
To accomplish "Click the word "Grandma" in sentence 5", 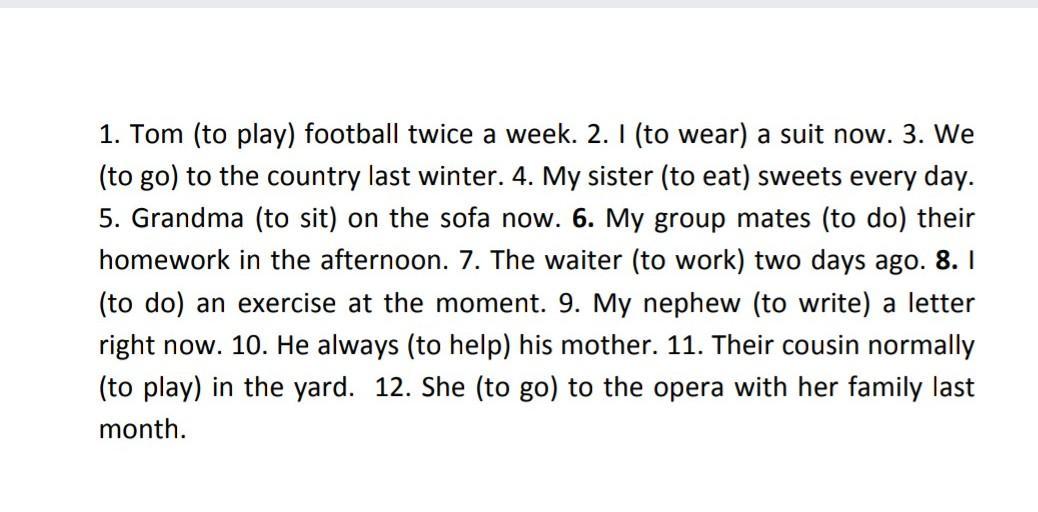I will click(188, 219).
